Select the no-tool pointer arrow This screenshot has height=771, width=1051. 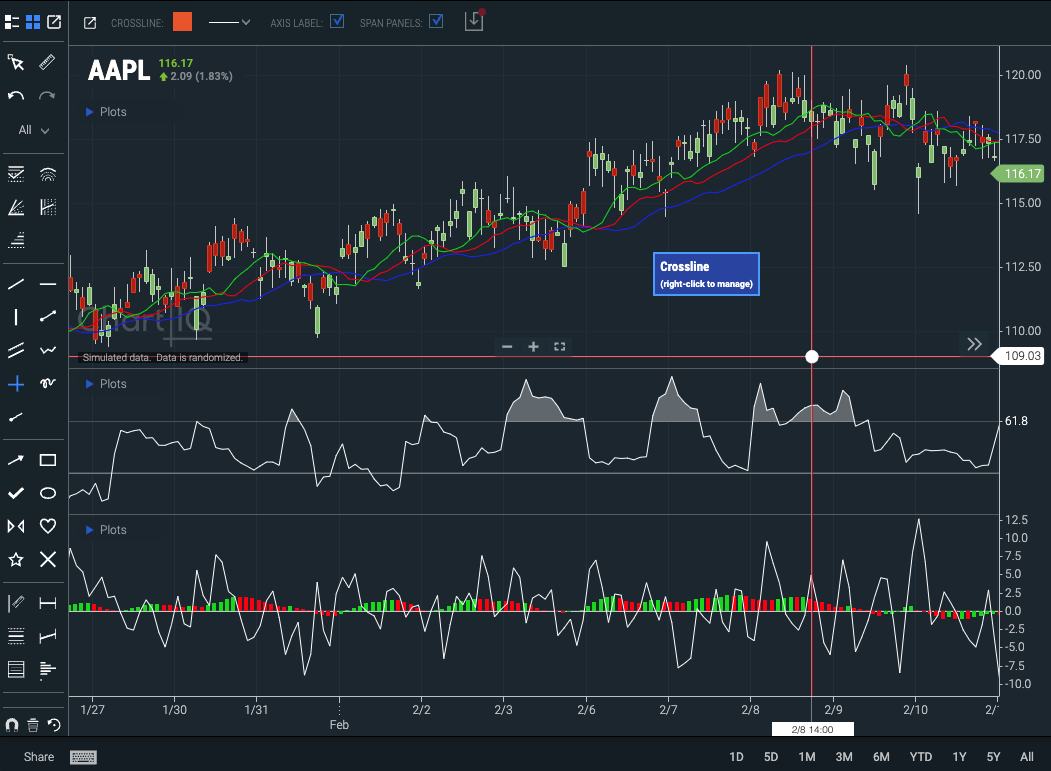coord(16,63)
